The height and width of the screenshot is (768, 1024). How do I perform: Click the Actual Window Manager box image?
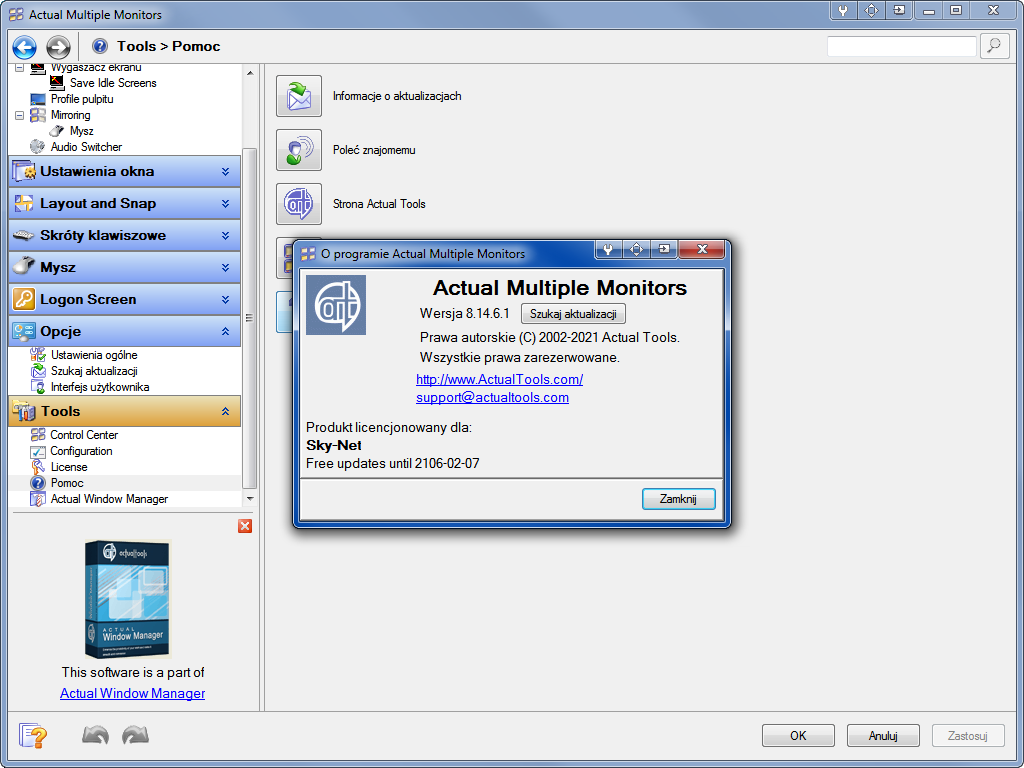(127, 599)
